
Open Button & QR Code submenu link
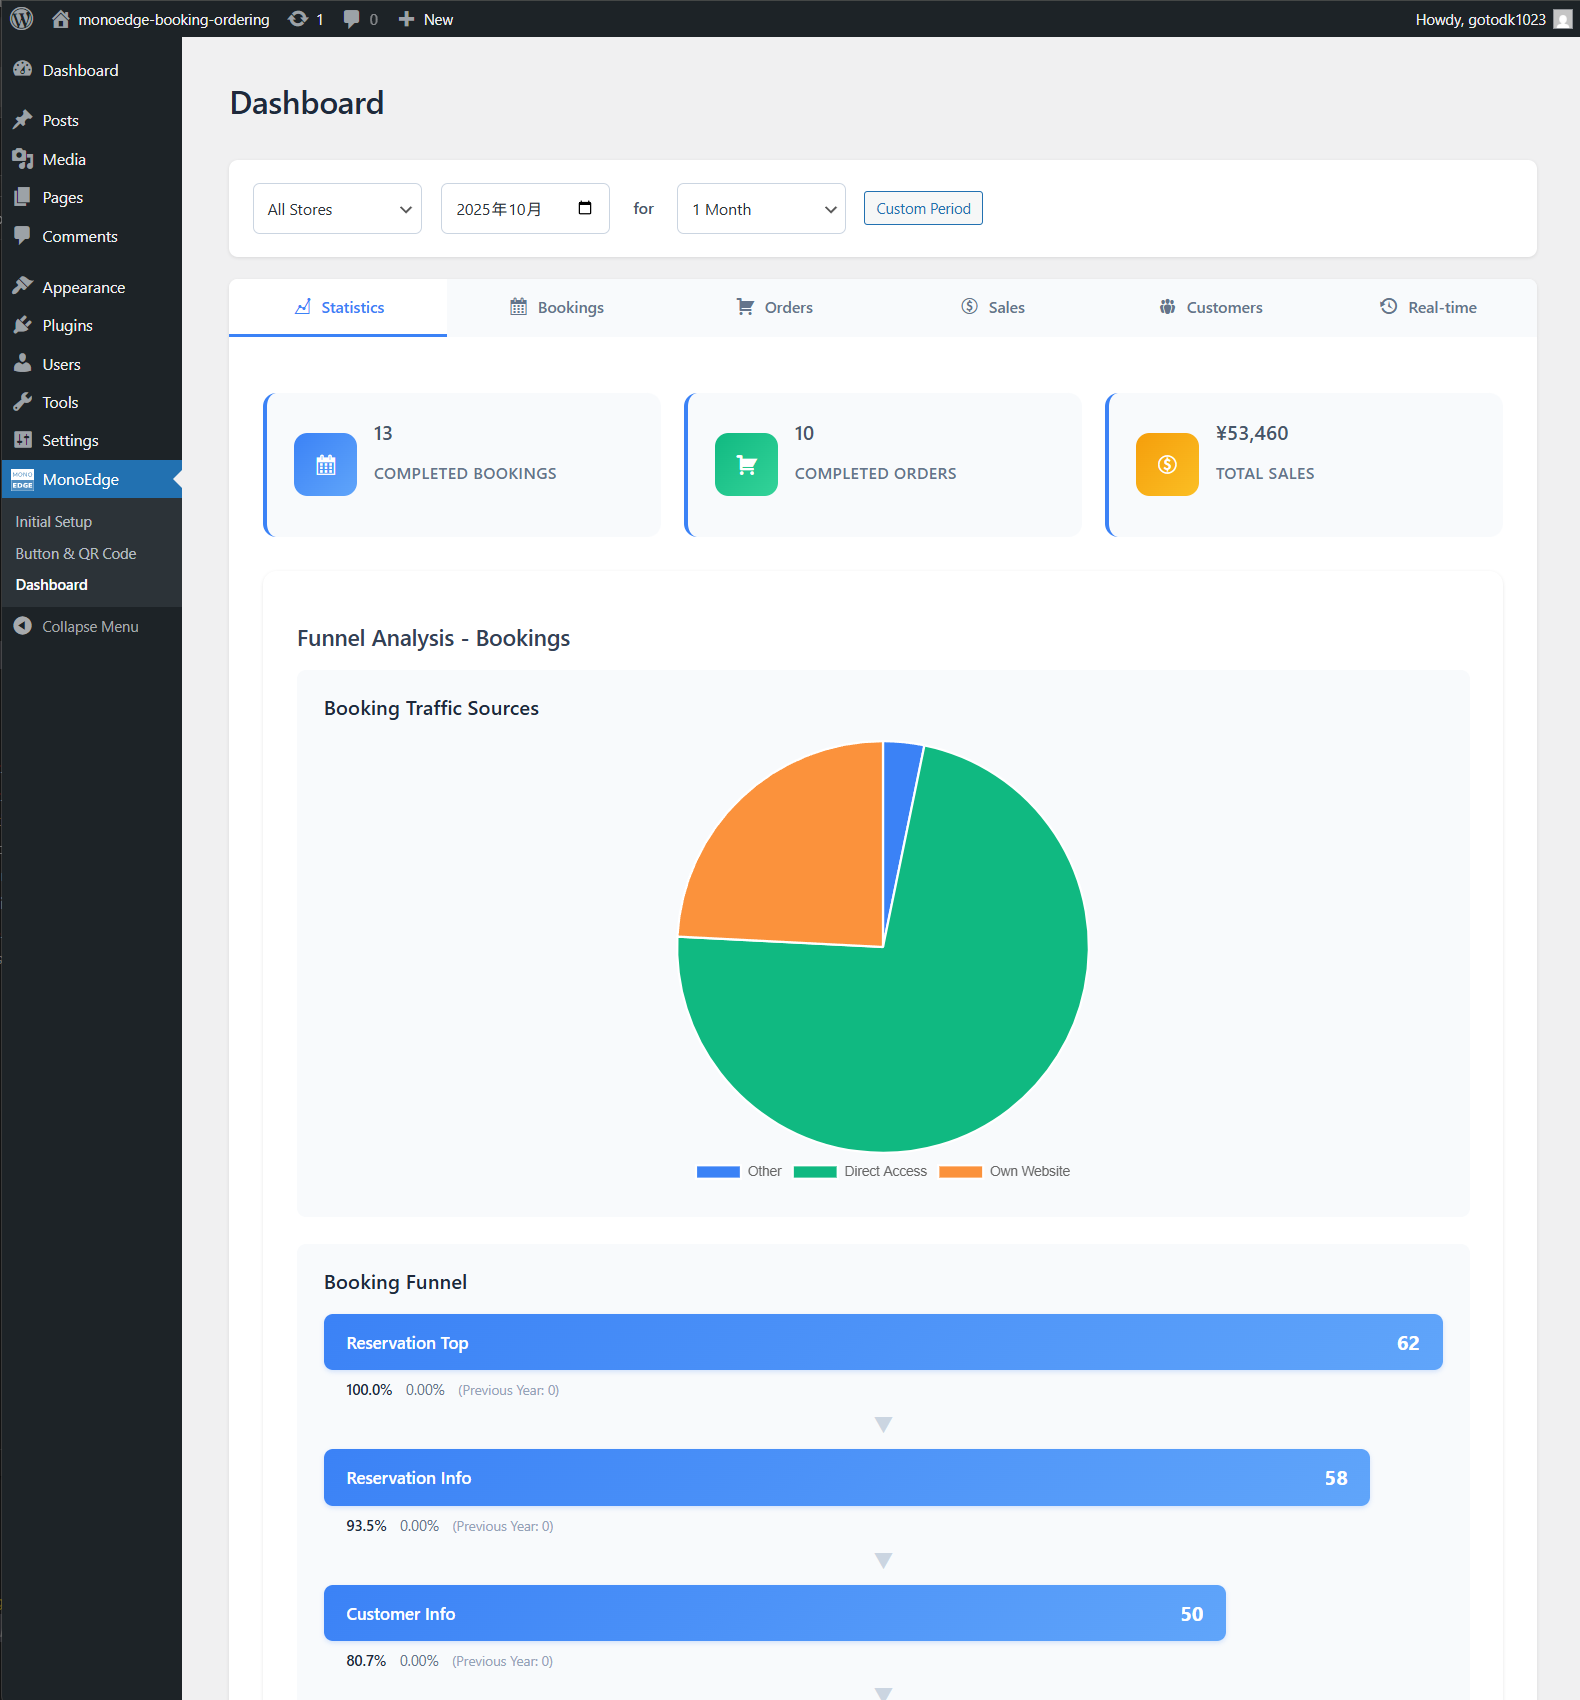tap(76, 553)
